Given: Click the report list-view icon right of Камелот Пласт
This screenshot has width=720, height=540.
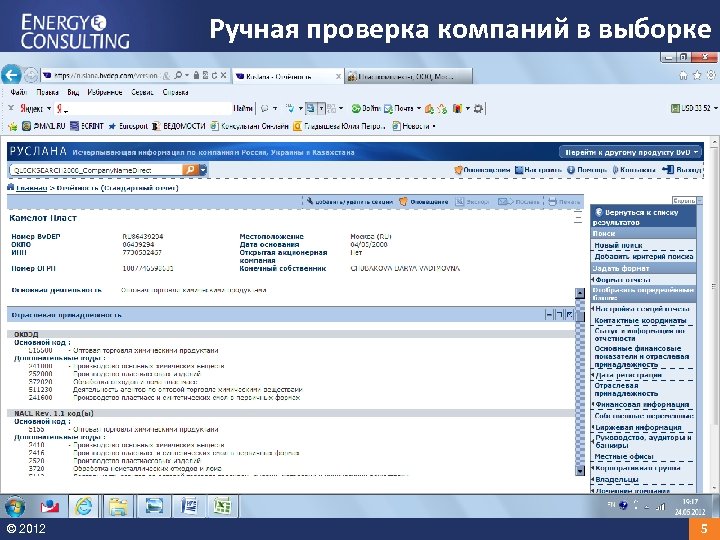Looking at the screenshot, I should pos(578,217).
